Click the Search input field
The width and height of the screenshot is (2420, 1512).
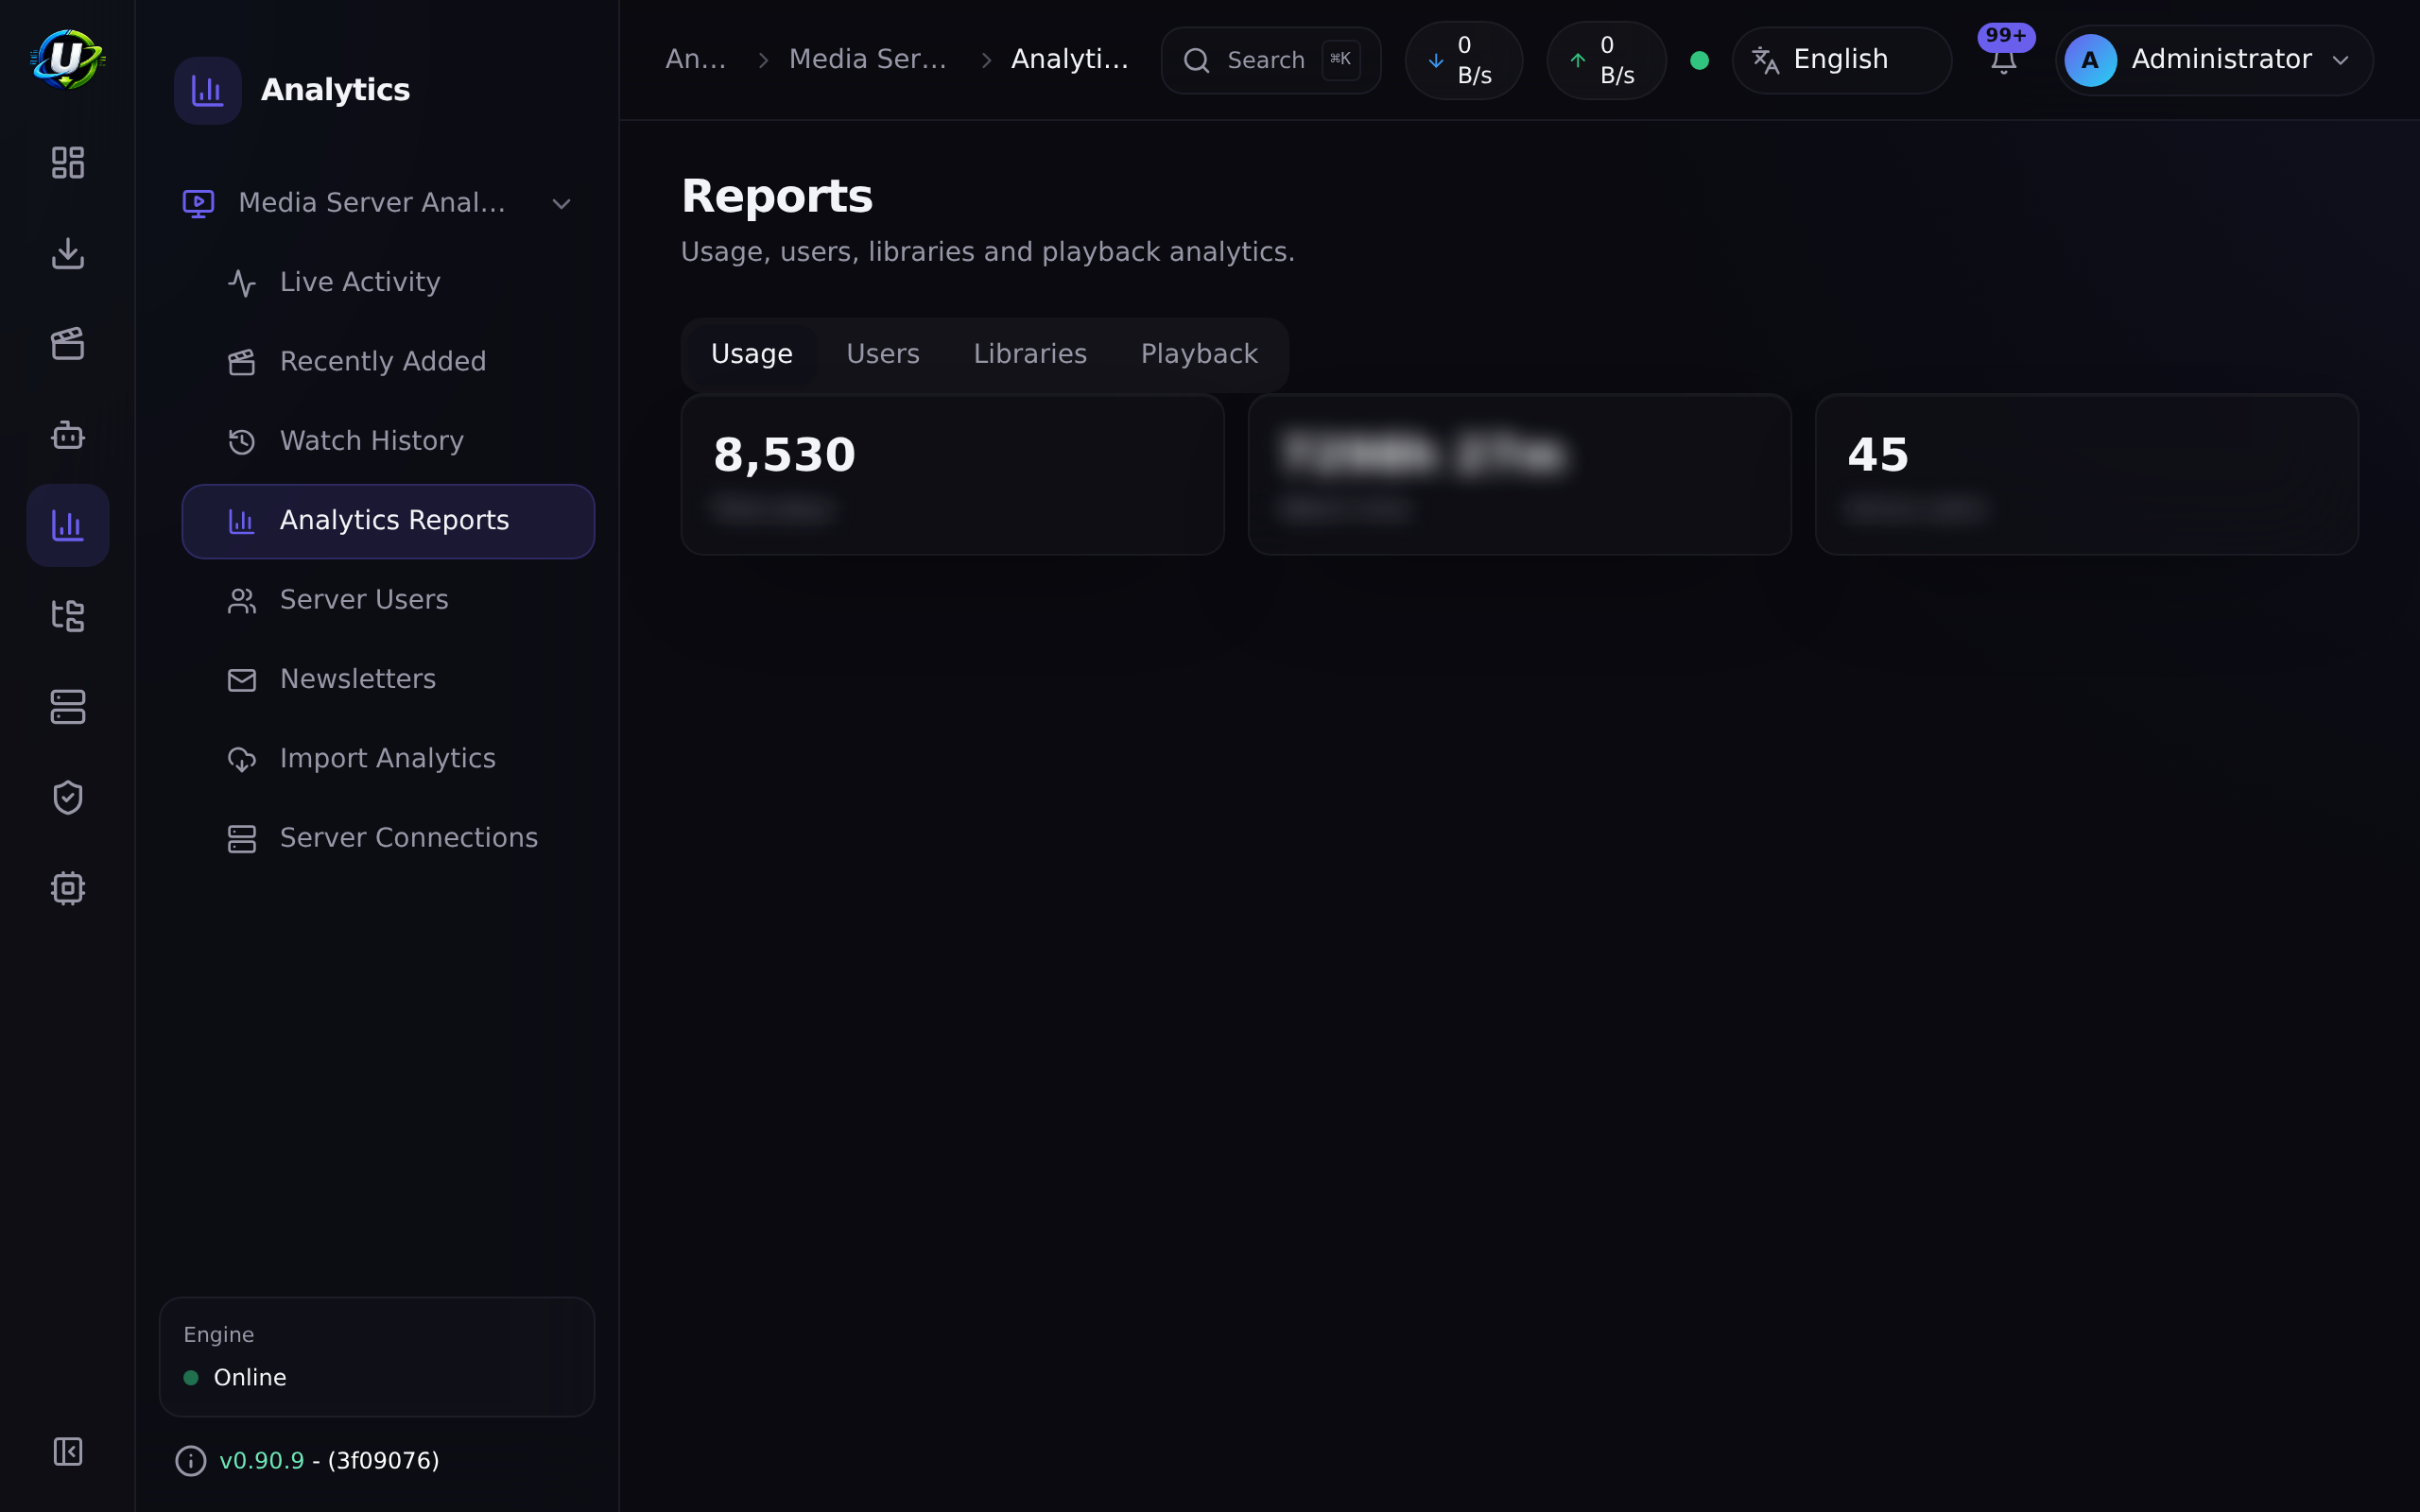pyautogui.click(x=1271, y=60)
